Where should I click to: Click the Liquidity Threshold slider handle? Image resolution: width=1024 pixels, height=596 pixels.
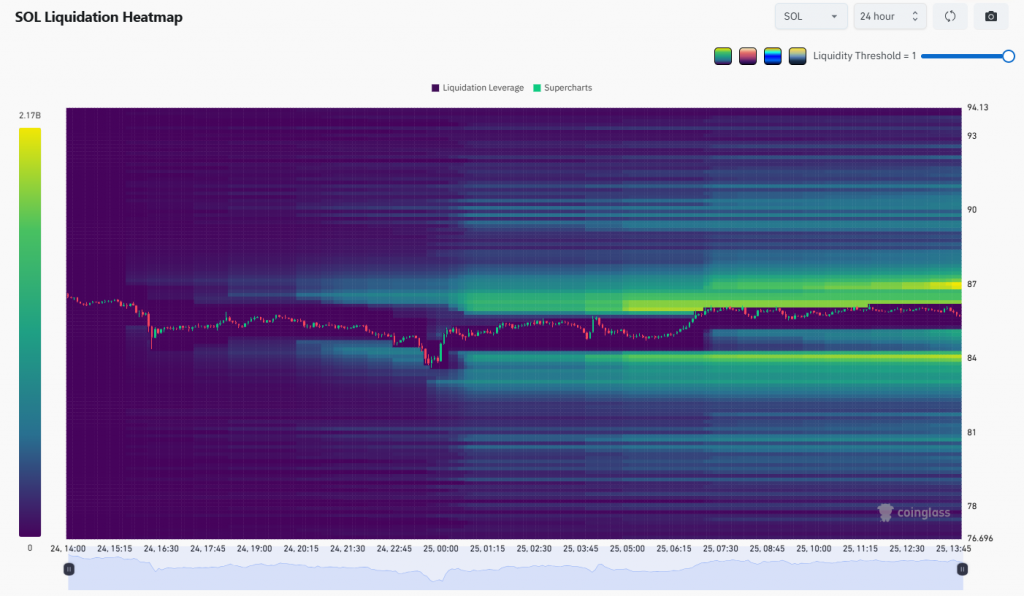tap(1008, 56)
